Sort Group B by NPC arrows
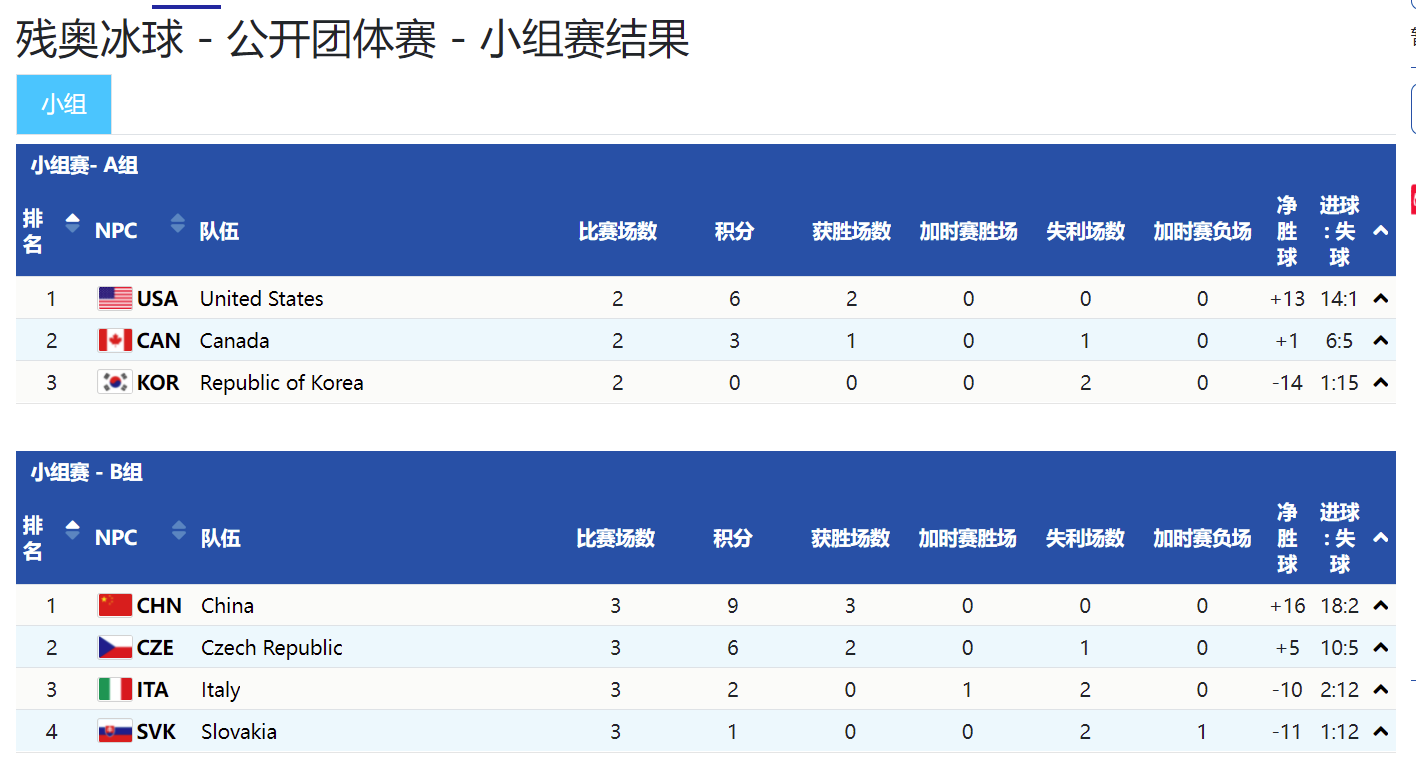This screenshot has height=772, width=1416. click(x=178, y=530)
